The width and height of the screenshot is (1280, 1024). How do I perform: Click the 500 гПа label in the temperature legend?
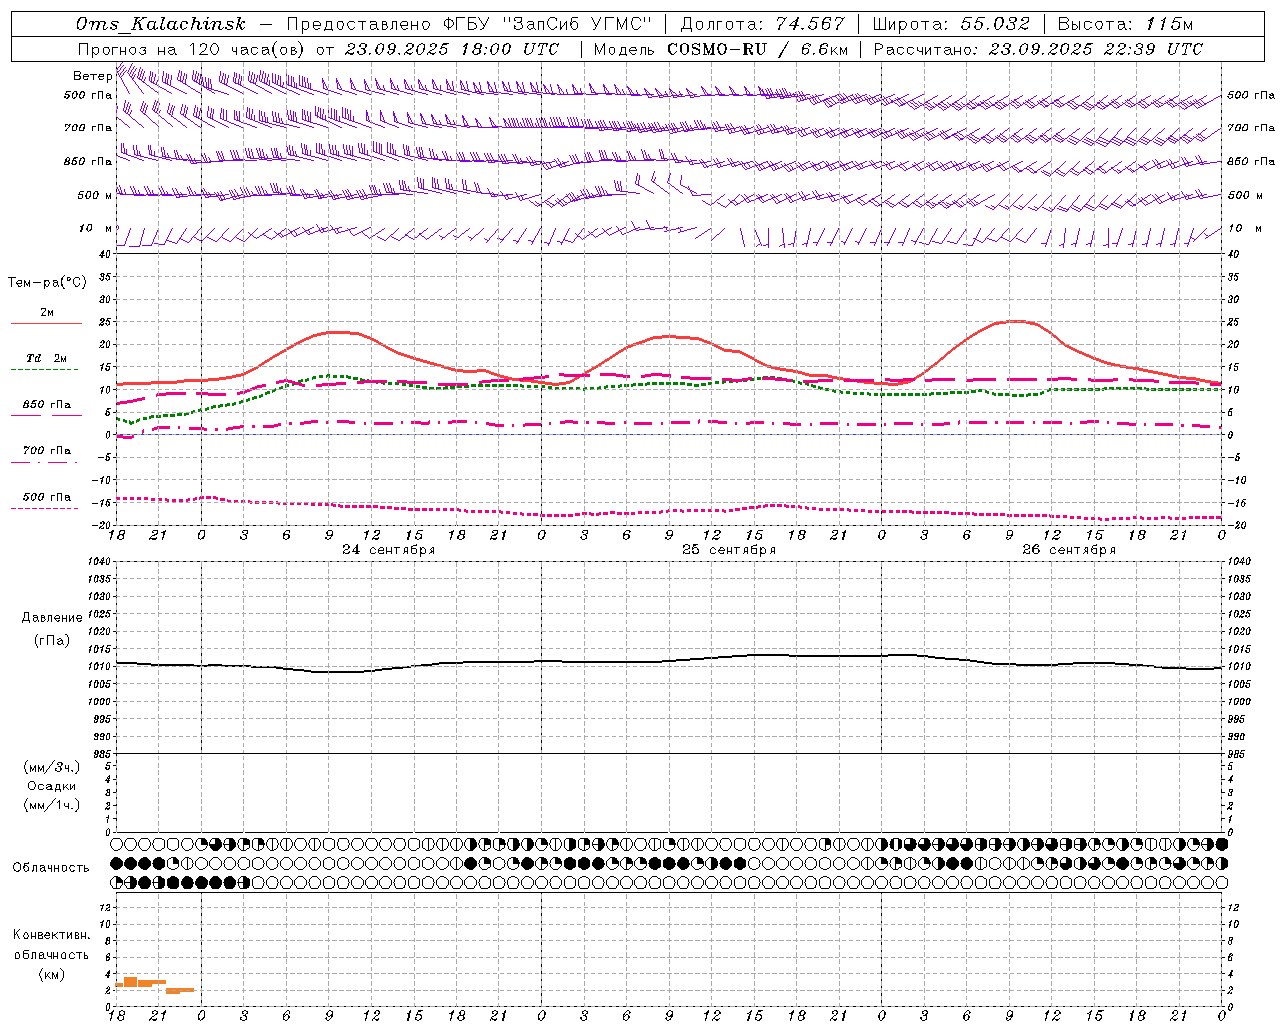pyautogui.click(x=47, y=497)
